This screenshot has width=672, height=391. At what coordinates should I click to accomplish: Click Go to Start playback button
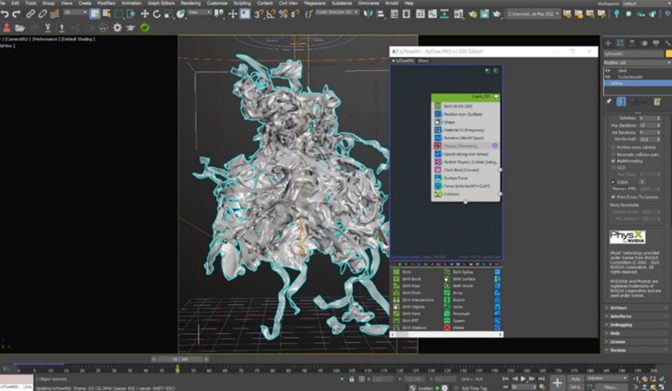pyautogui.click(x=506, y=379)
